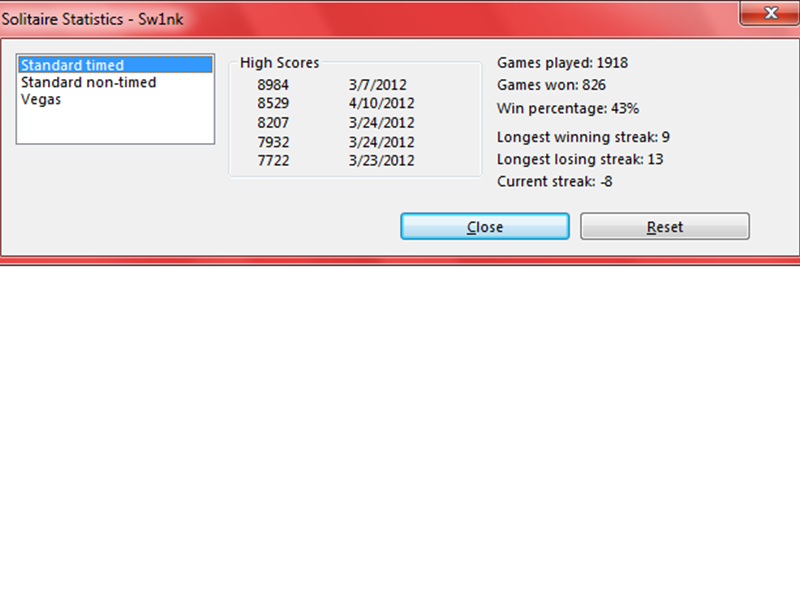Click the Games won: 826 text
The image size is (800, 600).
(x=552, y=85)
